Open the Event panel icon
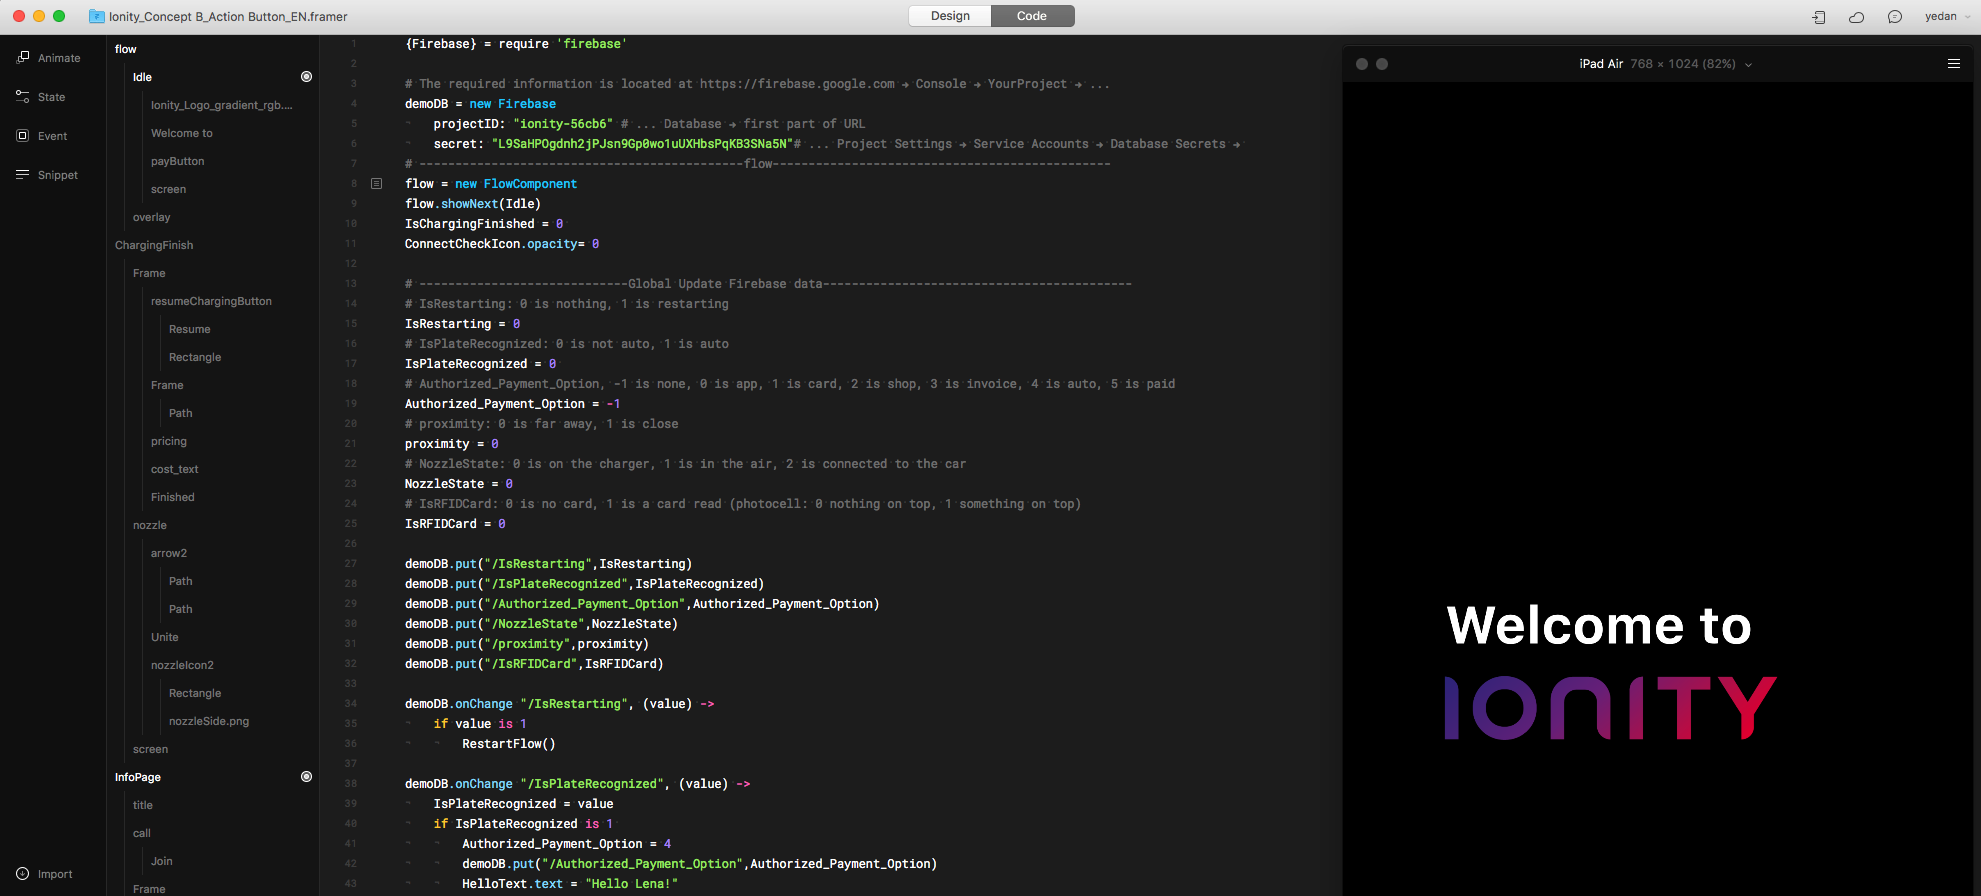The width and height of the screenshot is (1981, 896). [x=23, y=136]
